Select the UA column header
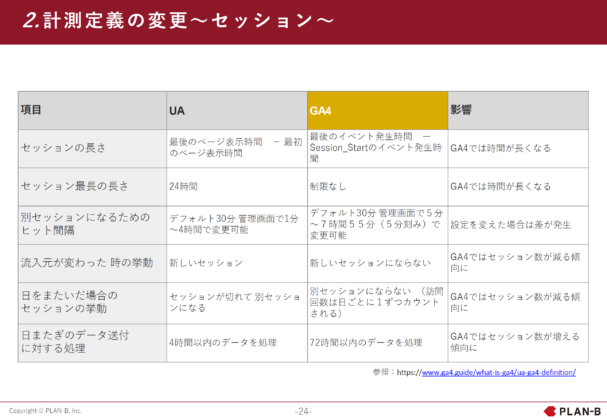The width and height of the screenshot is (607, 420). tap(236, 109)
